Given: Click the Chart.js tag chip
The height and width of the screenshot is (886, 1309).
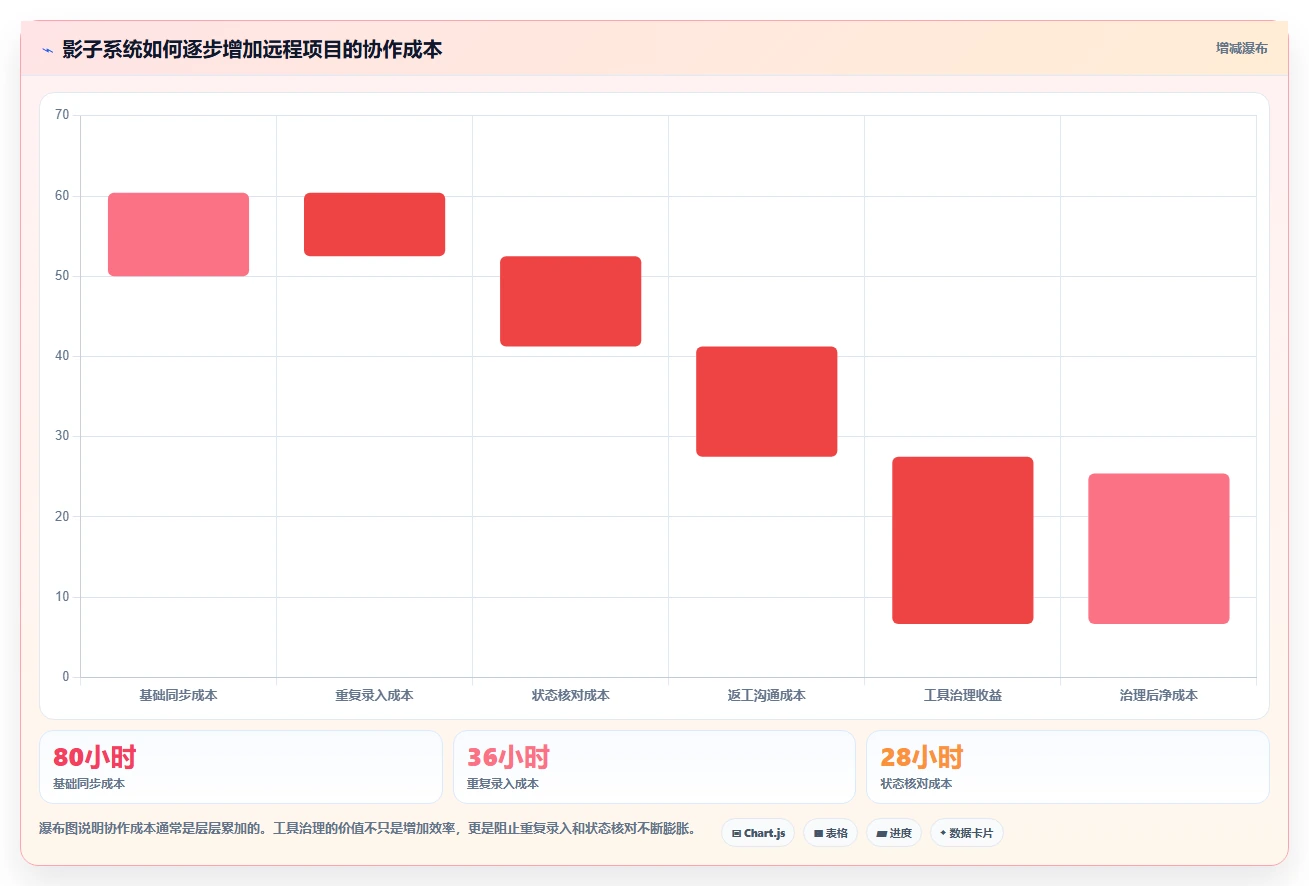Looking at the screenshot, I should (758, 833).
